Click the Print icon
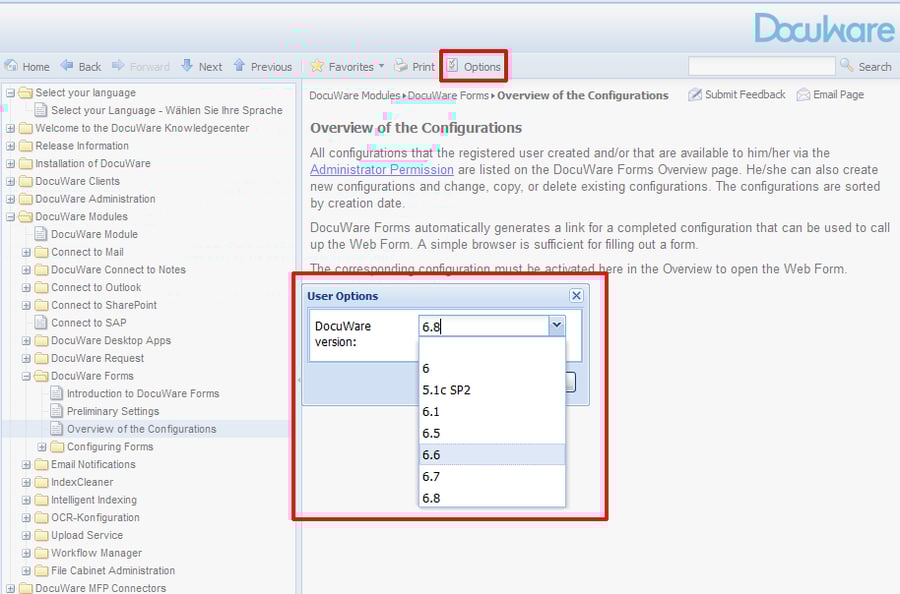The height and width of the screenshot is (594, 900). [x=400, y=66]
